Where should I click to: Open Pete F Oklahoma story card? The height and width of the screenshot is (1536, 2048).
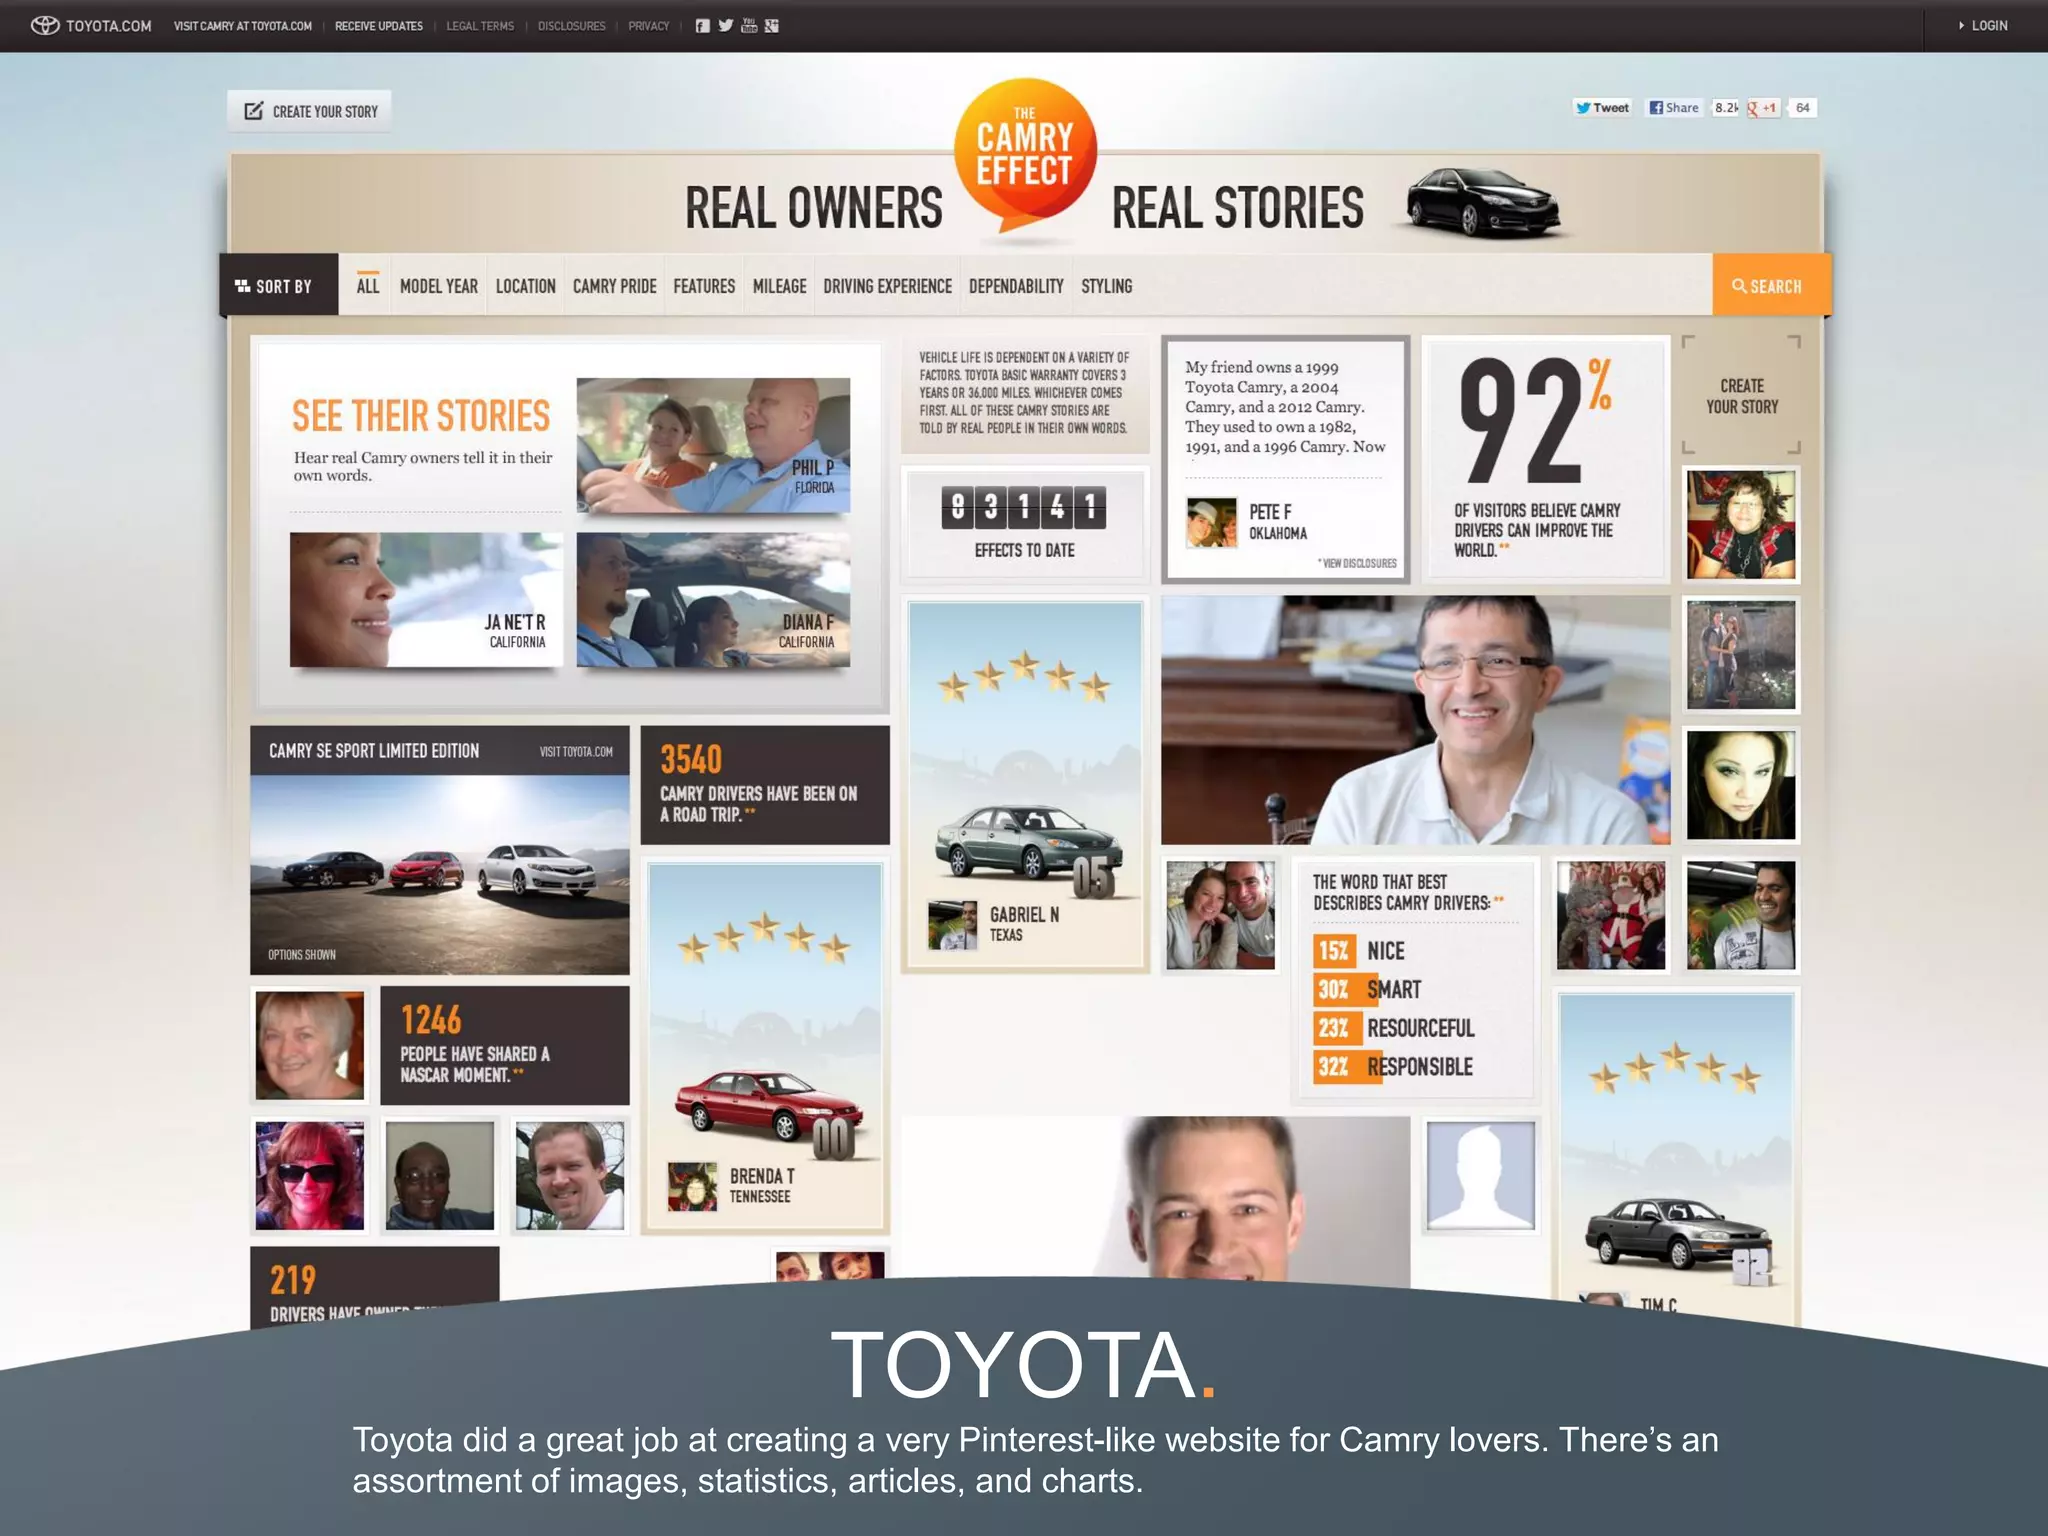tap(1286, 459)
